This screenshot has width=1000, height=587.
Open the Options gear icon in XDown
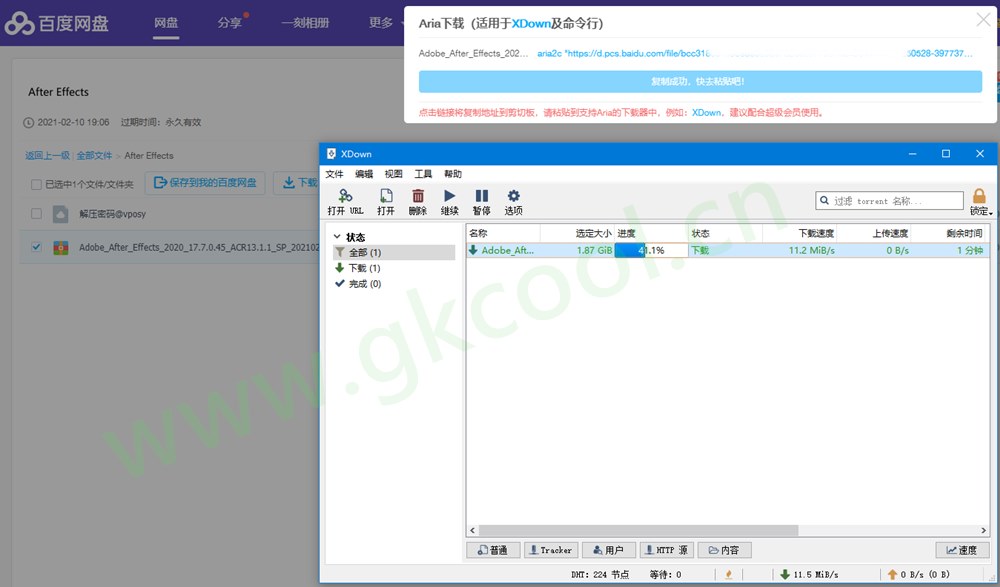513,195
